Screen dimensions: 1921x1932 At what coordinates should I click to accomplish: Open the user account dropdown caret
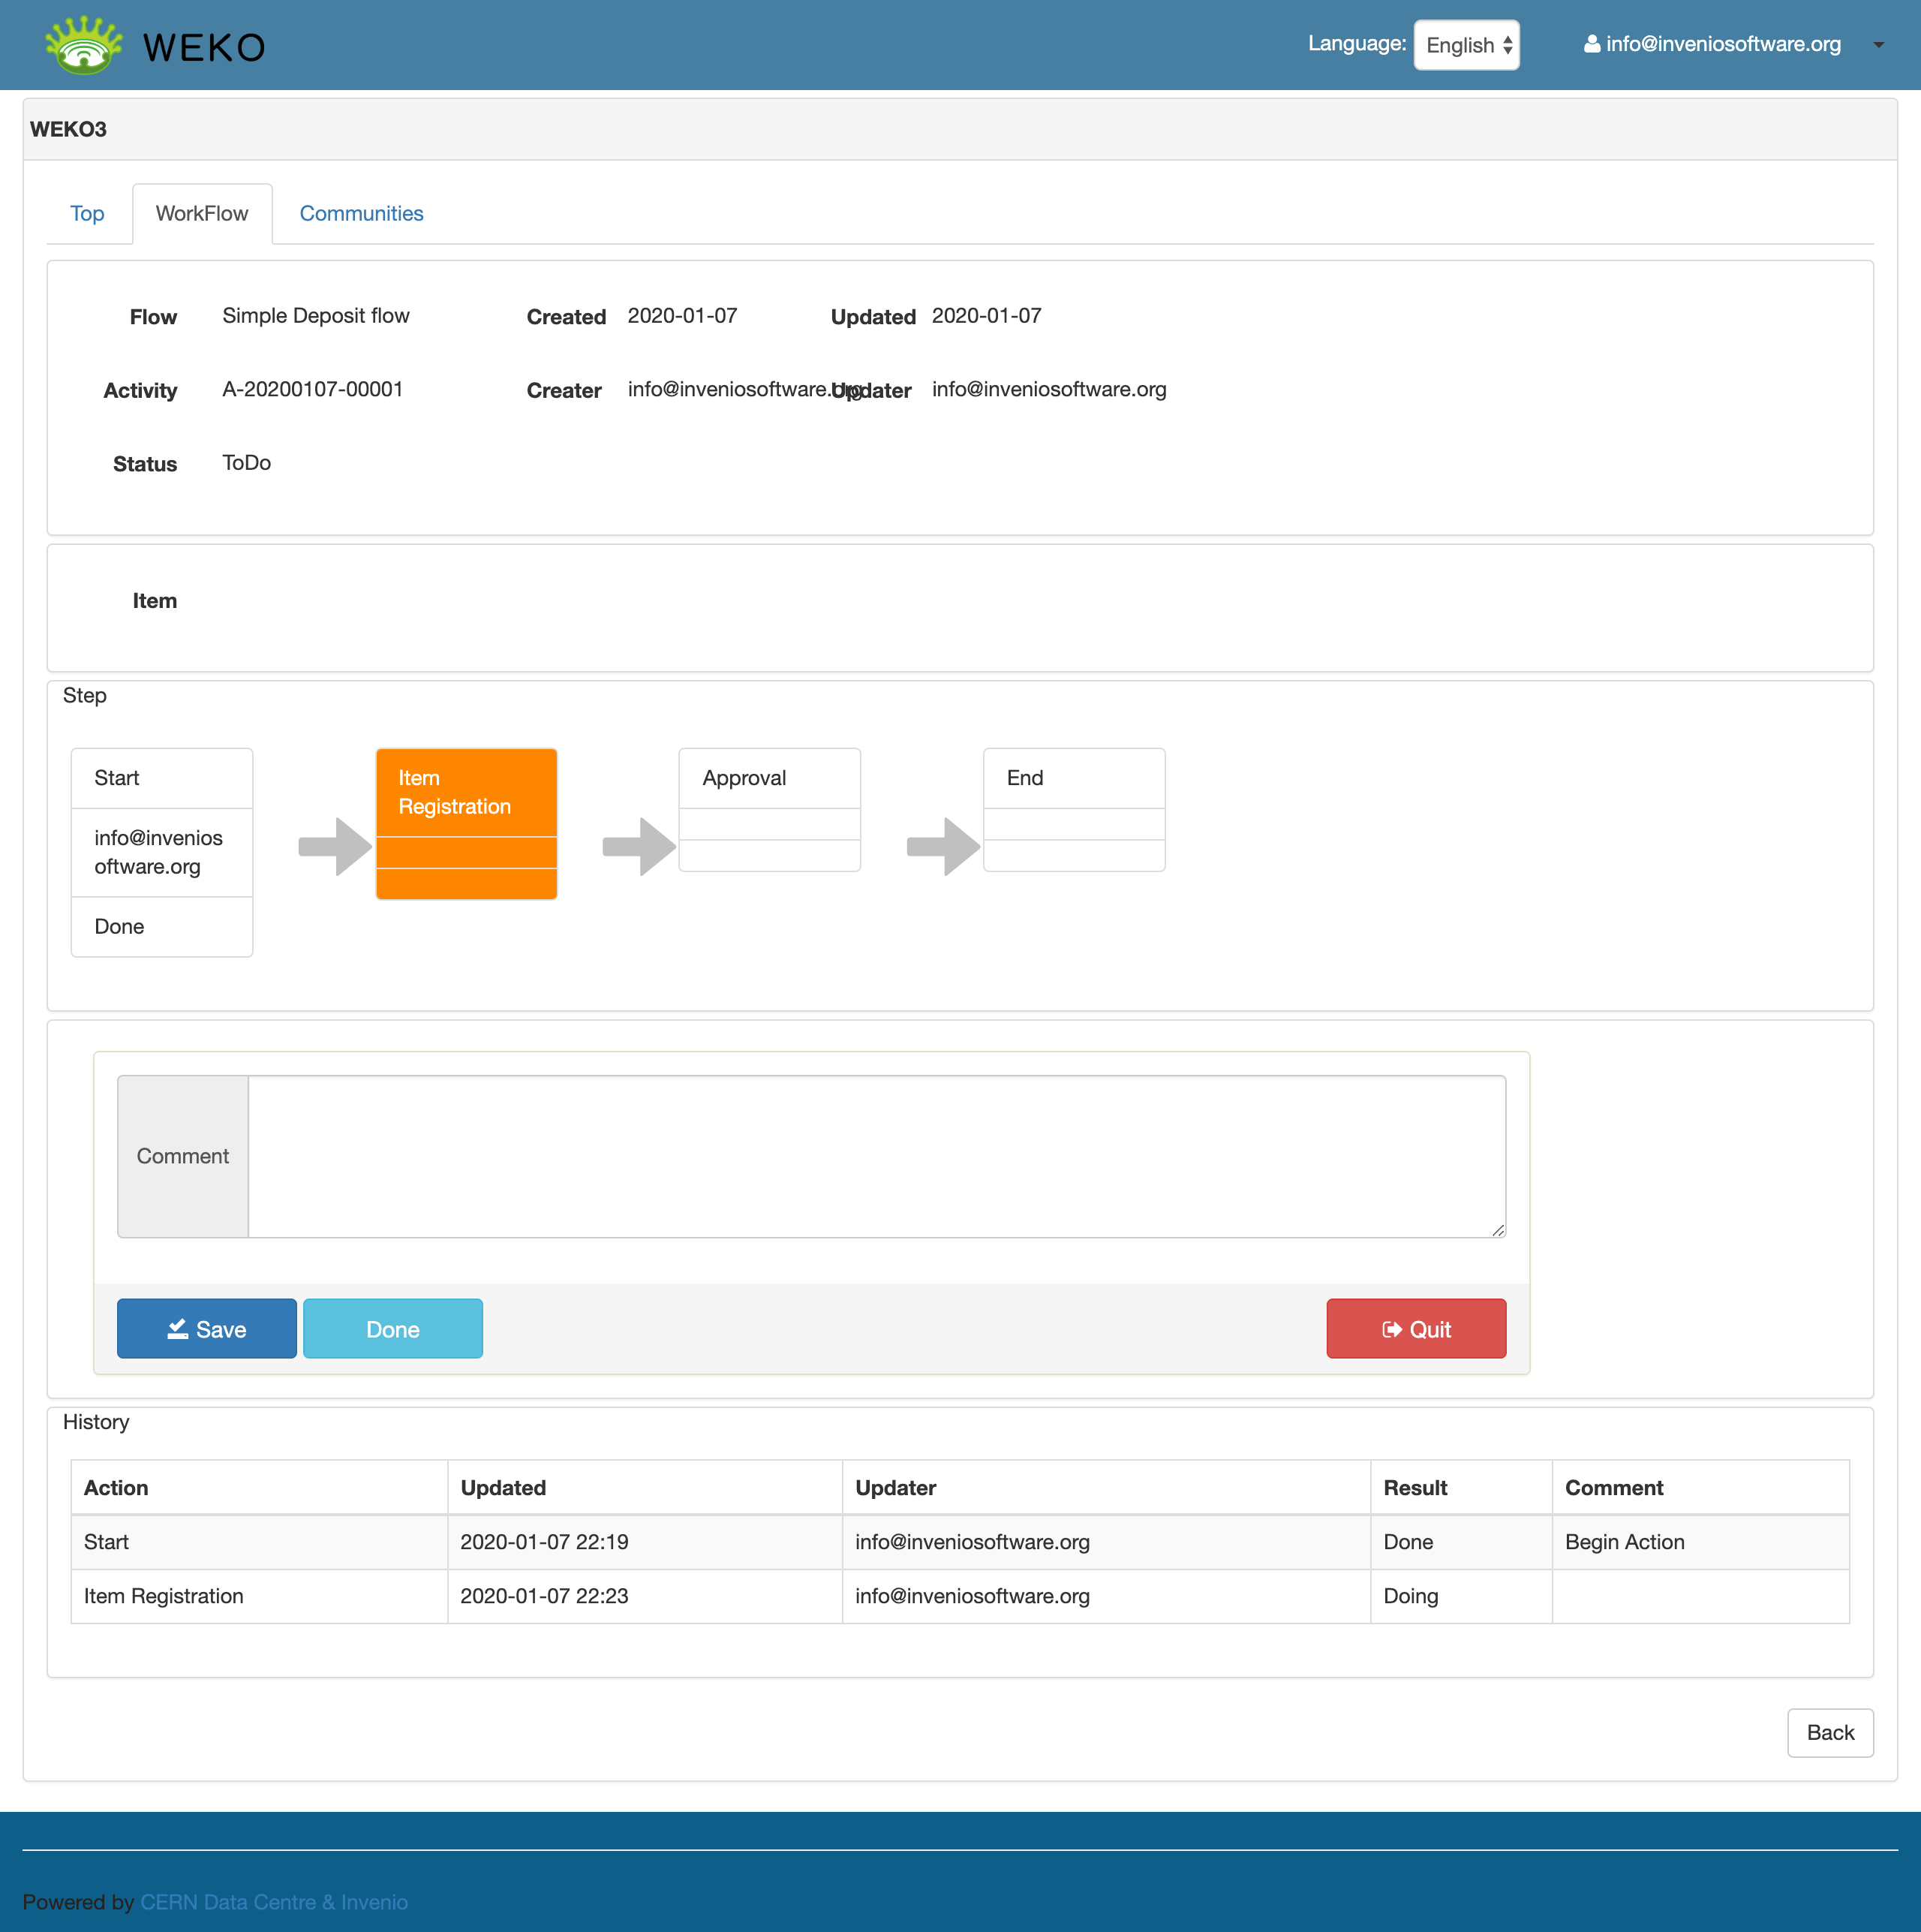[x=1878, y=44]
